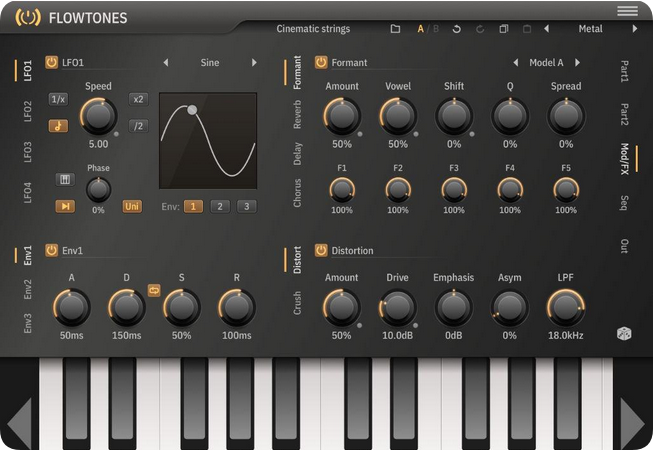653x450 pixels.
Task: Click modulation dot beside Vowel knob
Action: [416, 134]
